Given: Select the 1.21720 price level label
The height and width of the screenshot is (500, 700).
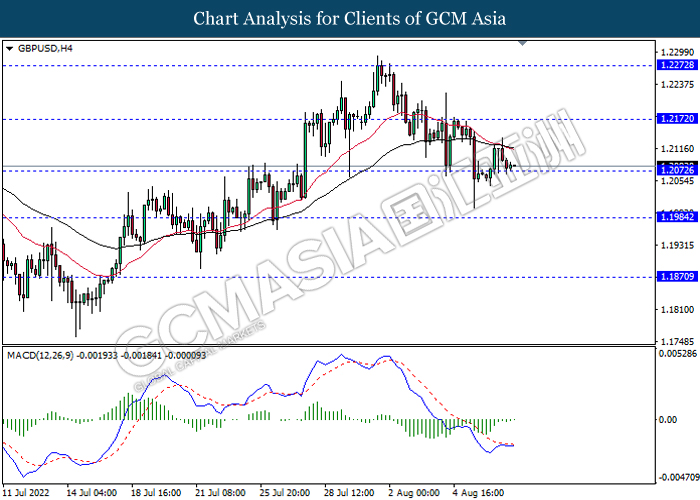Looking at the screenshot, I should (x=677, y=118).
